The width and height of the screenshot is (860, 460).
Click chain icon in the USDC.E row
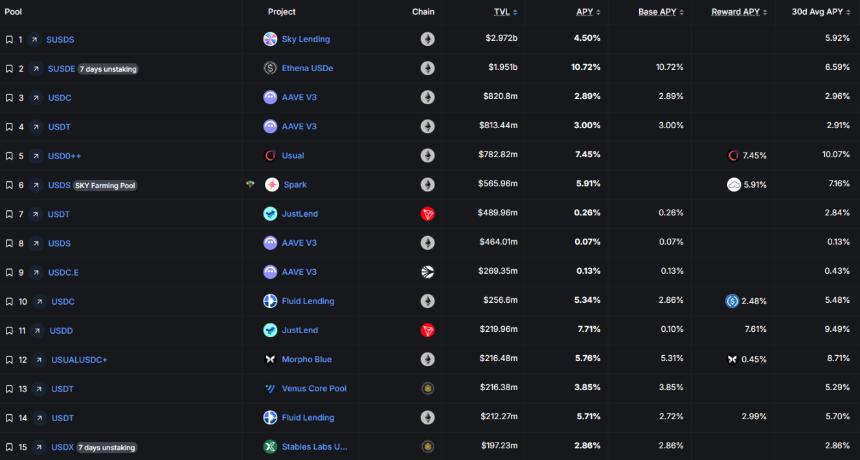click(x=427, y=272)
